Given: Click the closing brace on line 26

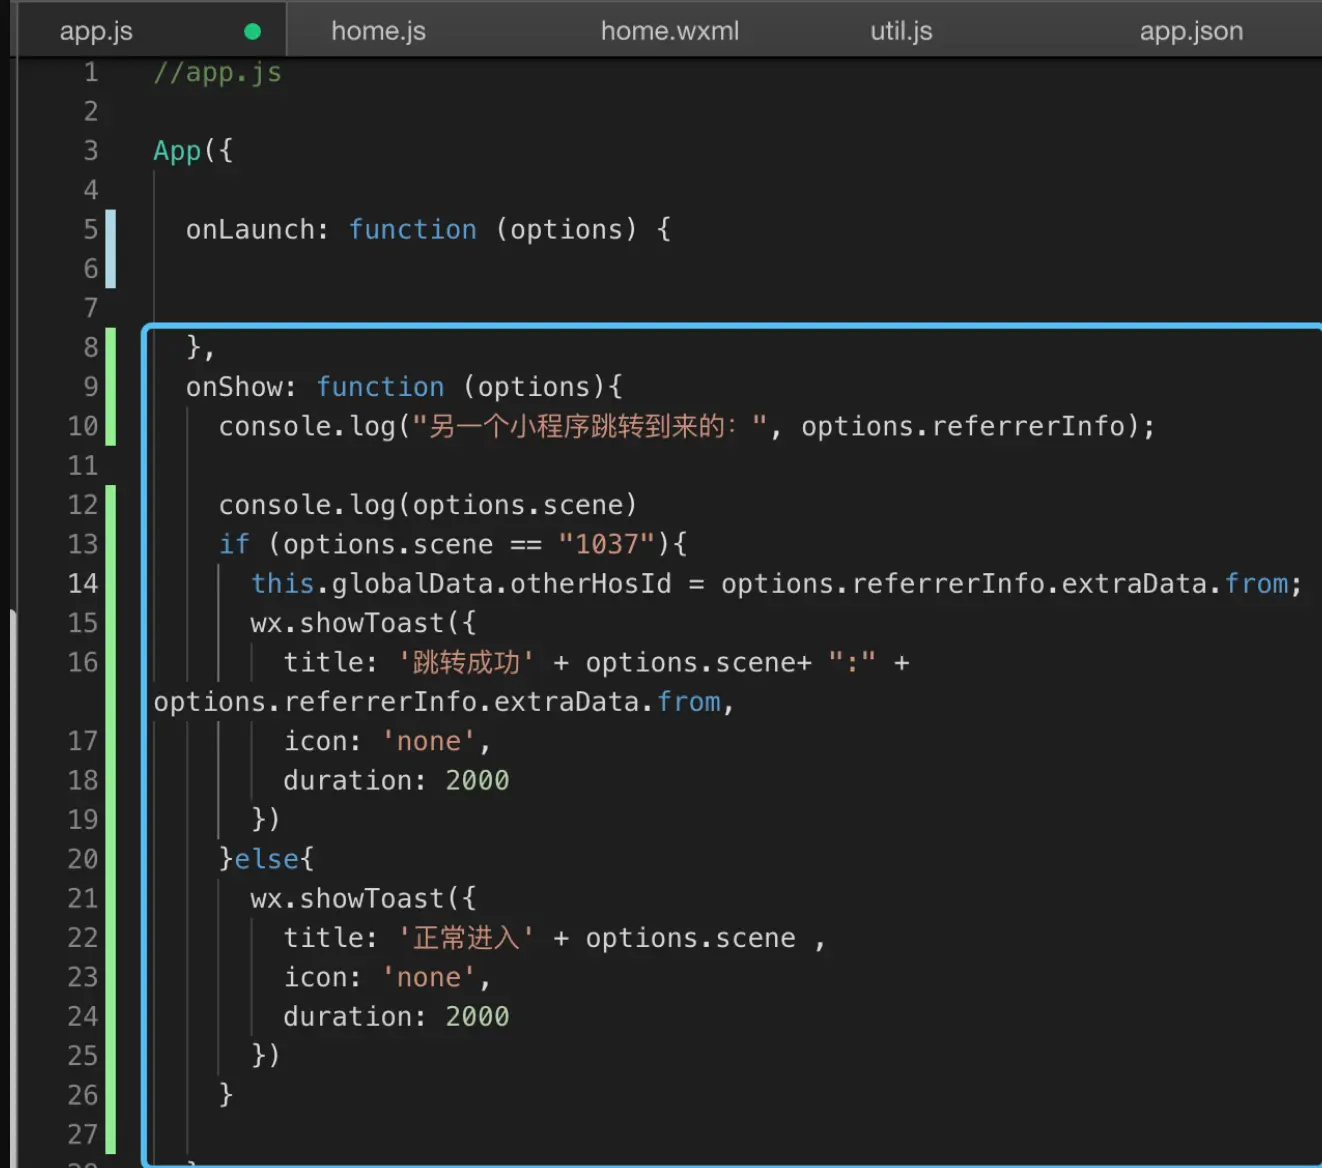Looking at the screenshot, I should (x=226, y=1095).
